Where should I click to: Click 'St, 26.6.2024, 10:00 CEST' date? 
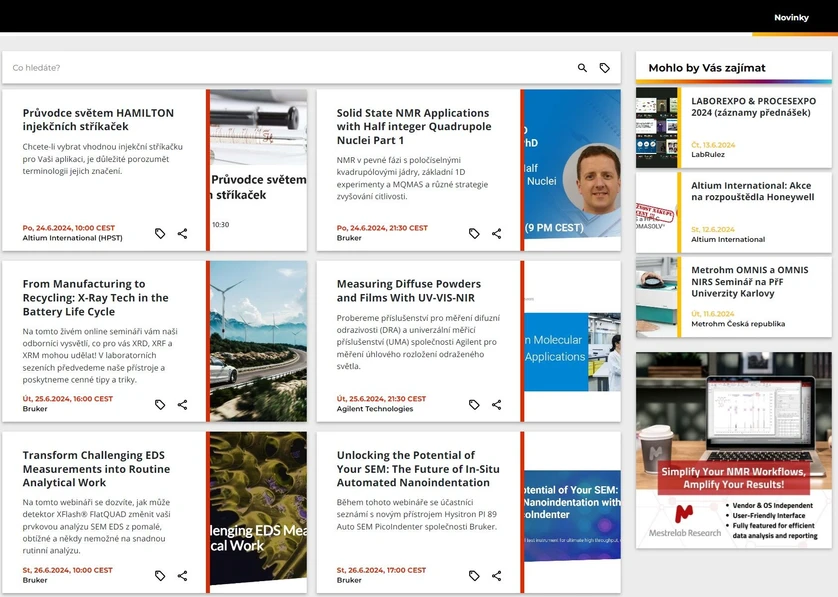(67, 570)
